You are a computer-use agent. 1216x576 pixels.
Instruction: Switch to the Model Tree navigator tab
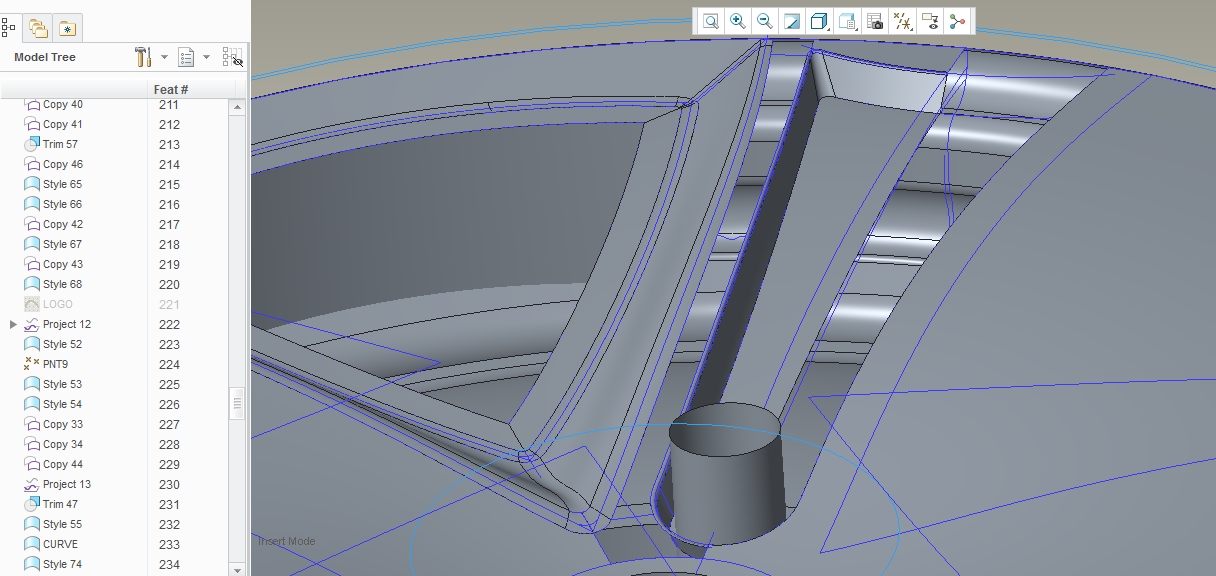(x=9, y=27)
